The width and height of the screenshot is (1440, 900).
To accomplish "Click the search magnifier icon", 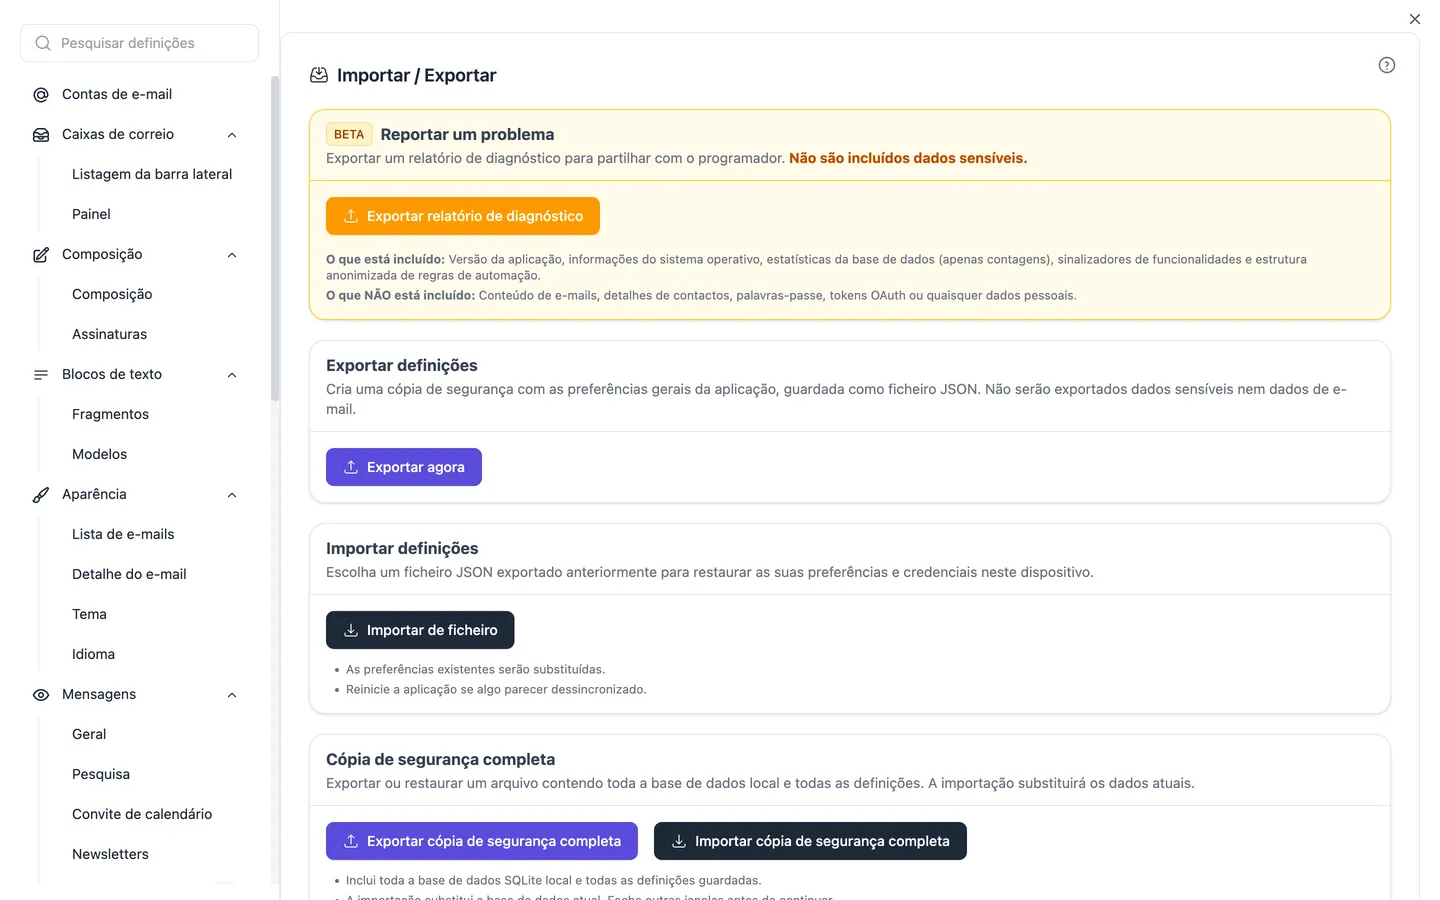I will click(x=43, y=43).
